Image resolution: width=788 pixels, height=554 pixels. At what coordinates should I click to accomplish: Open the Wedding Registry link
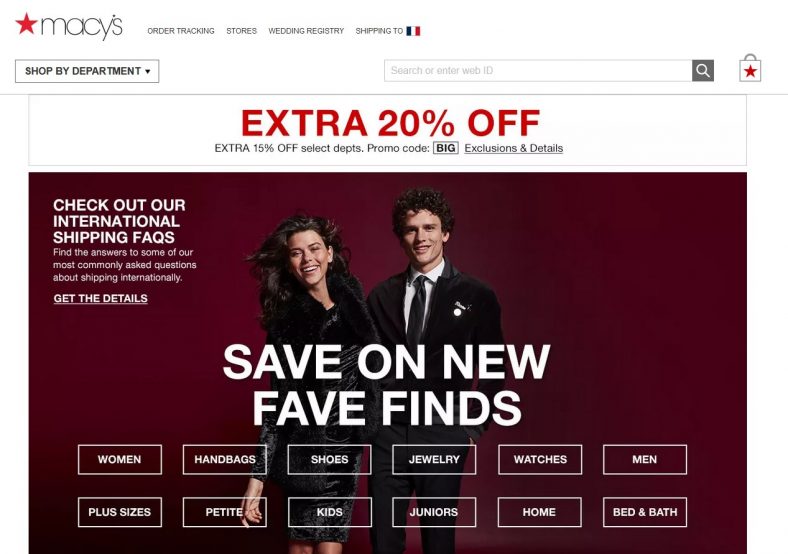click(x=306, y=31)
